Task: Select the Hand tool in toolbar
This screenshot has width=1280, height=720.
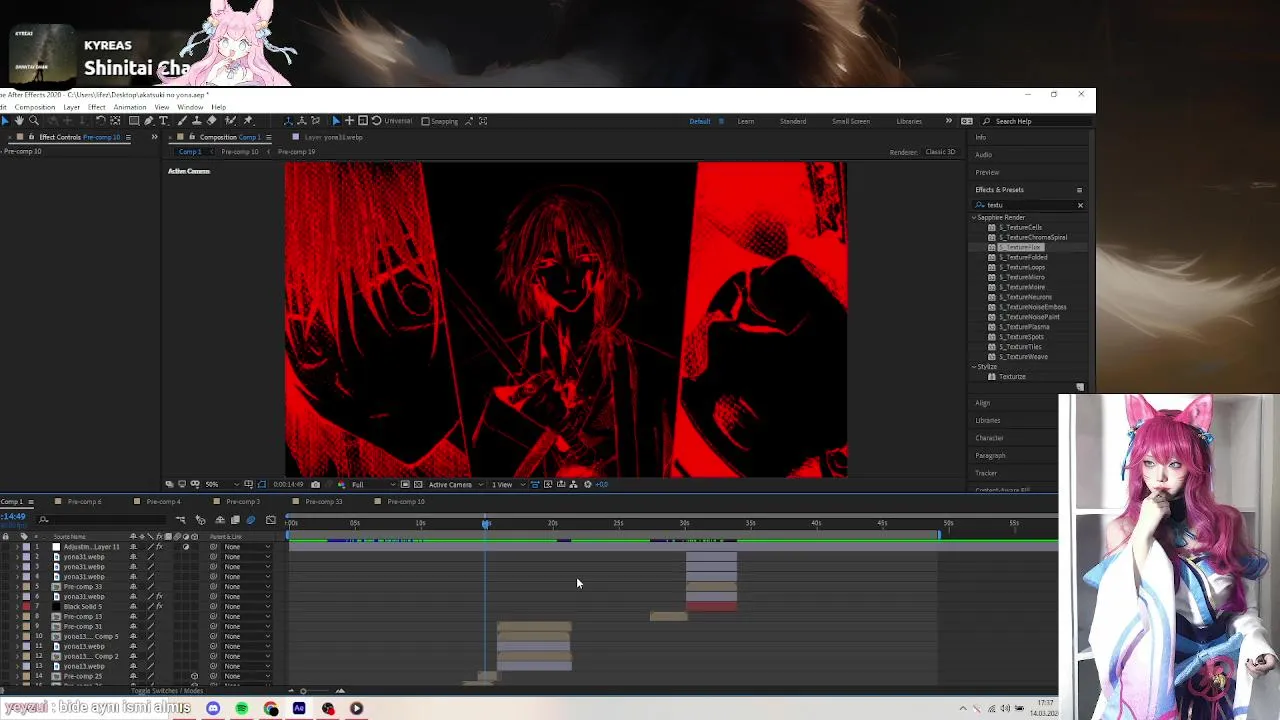Action: [x=19, y=121]
